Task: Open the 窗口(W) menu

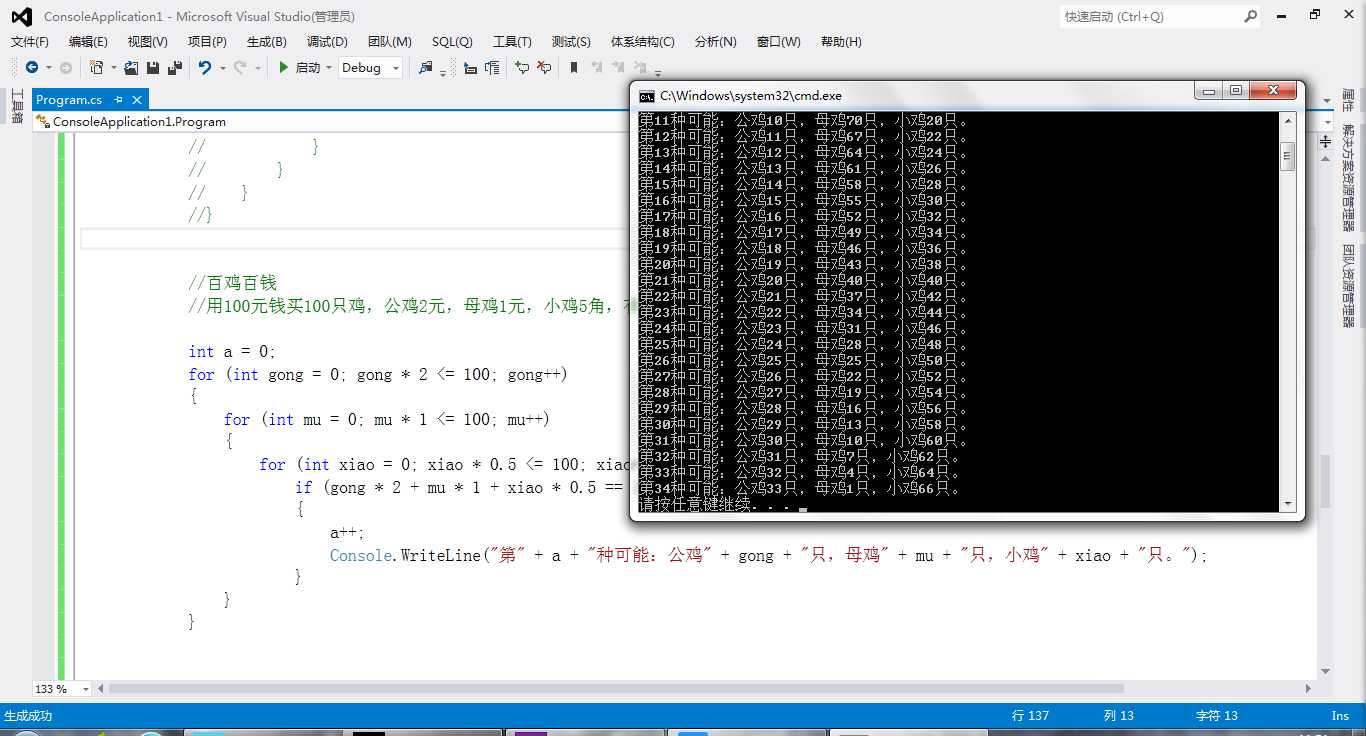Action: point(779,41)
